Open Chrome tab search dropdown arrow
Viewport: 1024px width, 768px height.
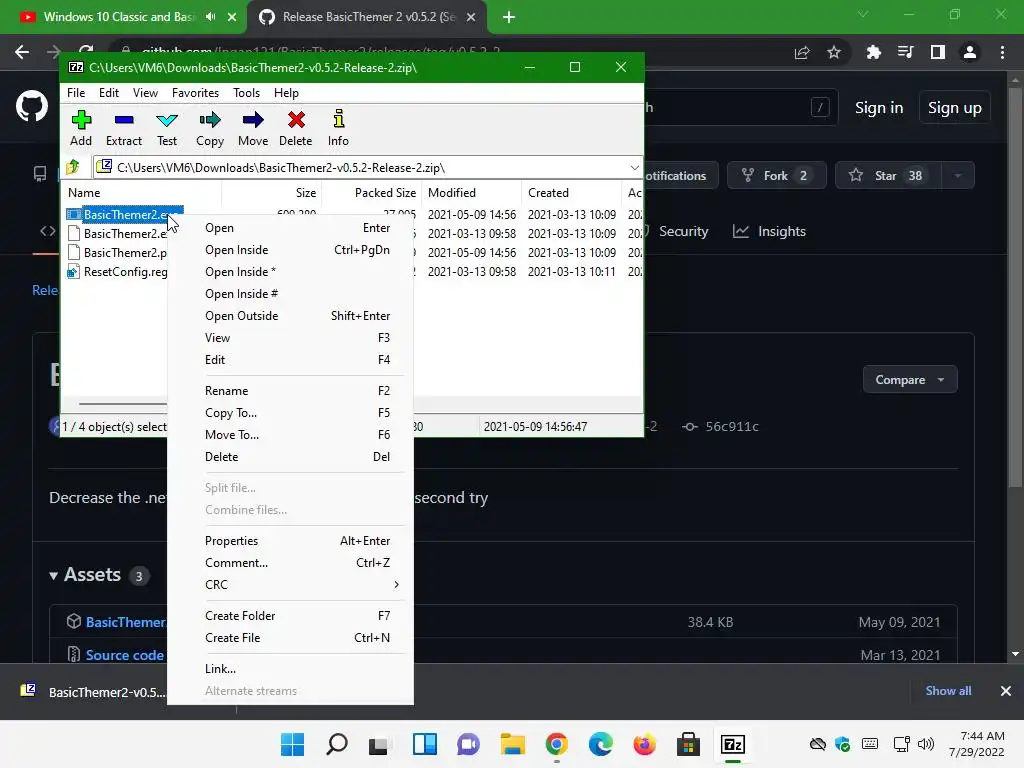(x=863, y=14)
